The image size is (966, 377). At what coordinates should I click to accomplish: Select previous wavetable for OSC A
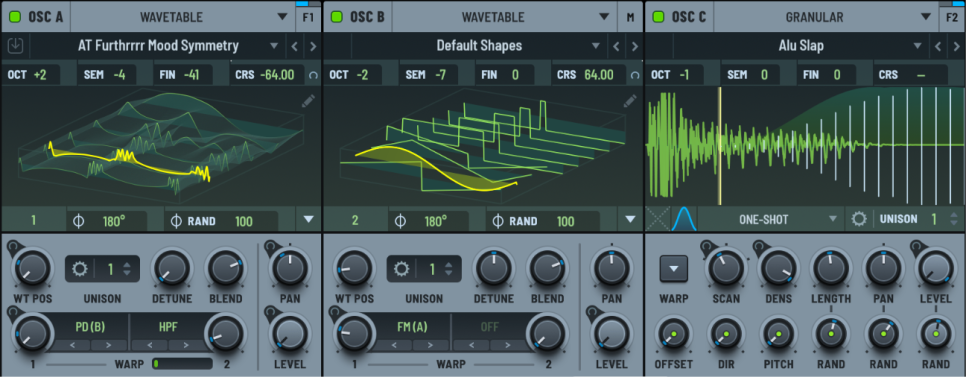click(x=294, y=46)
